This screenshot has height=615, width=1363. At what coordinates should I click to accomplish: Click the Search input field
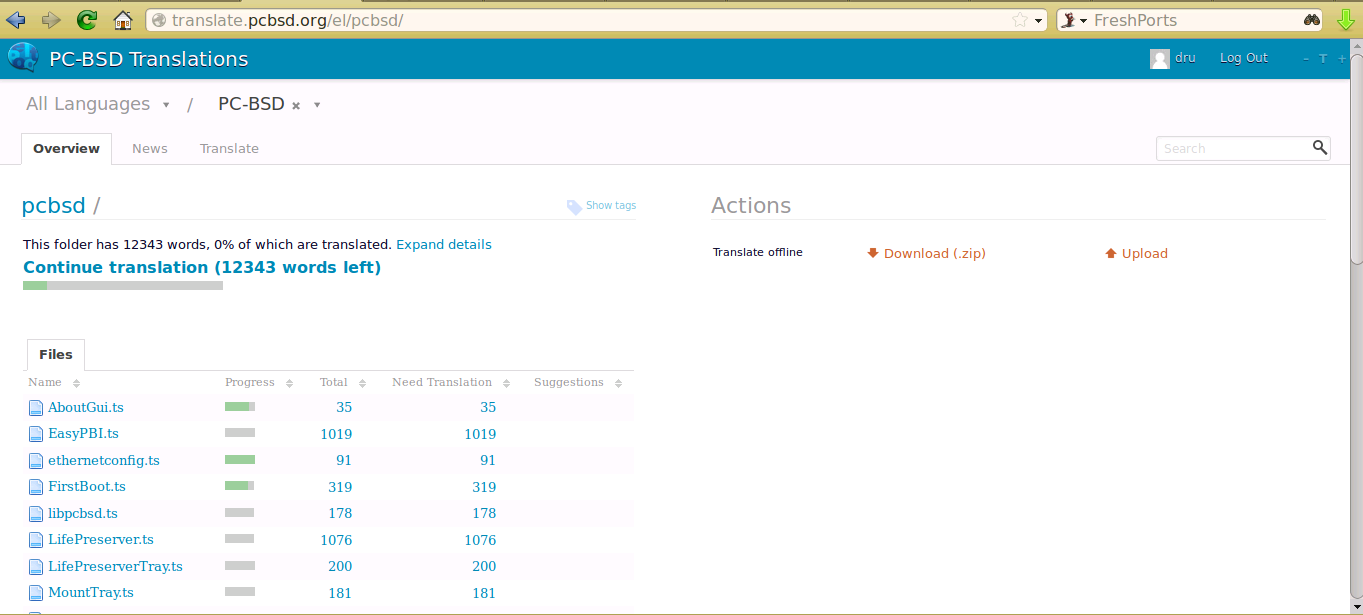1233,148
